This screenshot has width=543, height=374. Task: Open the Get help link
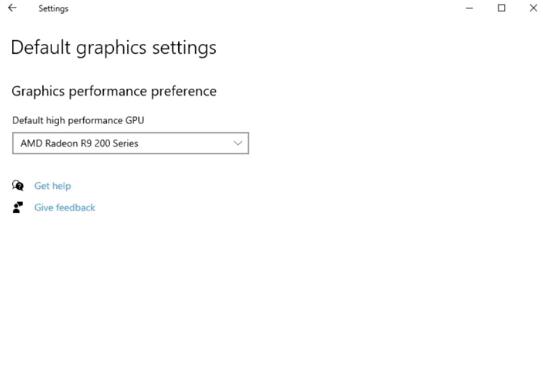click(x=53, y=186)
